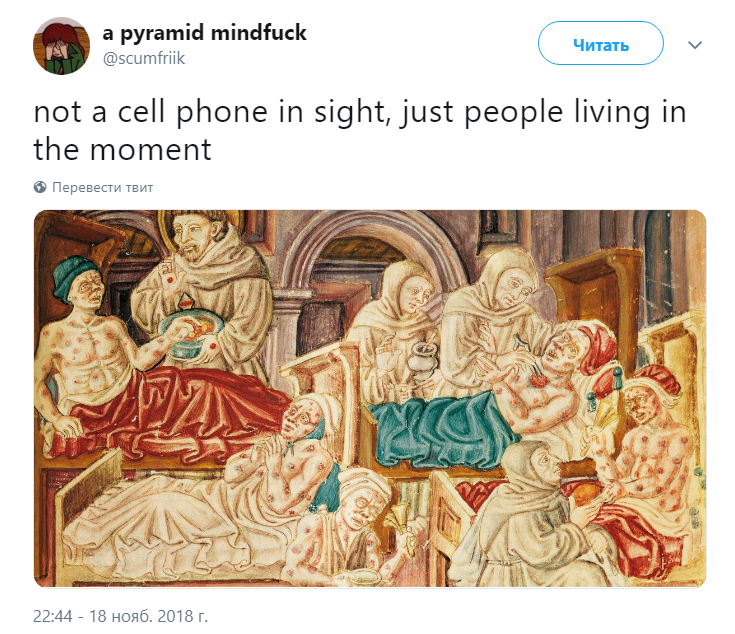Click the tweet's second text line "the moment"
The image size is (735, 634).
pyautogui.click(x=122, y=149)
